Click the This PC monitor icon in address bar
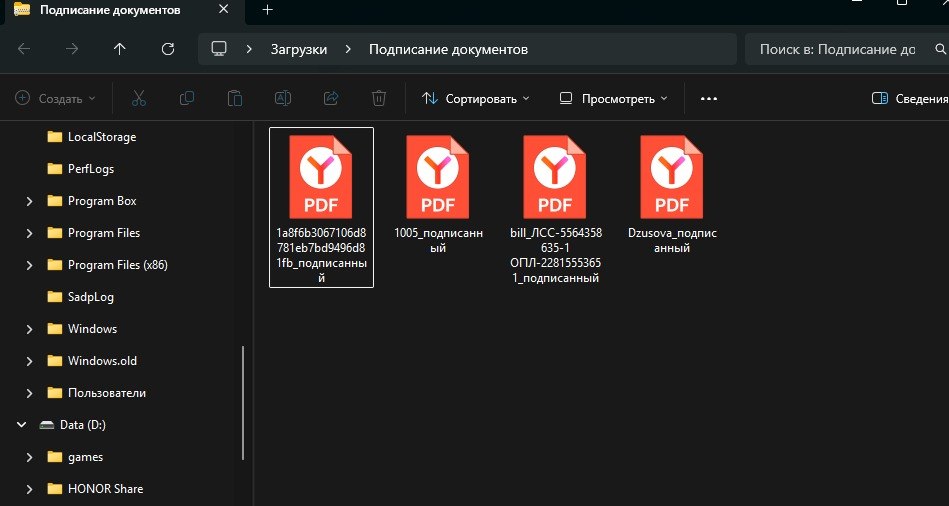Viewport: 949px width, 506px height. (x=219, y=49)
